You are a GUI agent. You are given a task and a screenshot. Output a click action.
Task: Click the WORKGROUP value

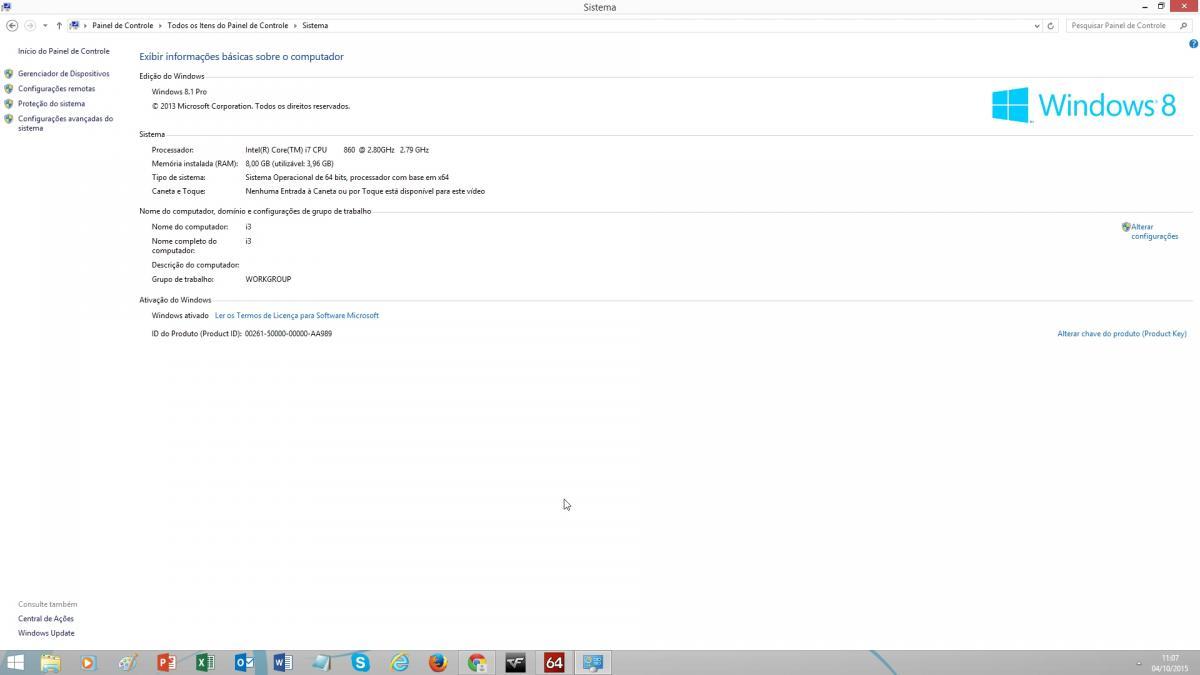(268, 279)
